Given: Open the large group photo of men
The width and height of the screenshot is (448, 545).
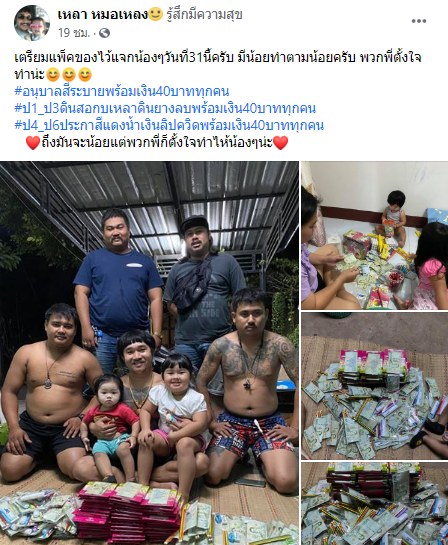Looking at the screenshot, I should [149, 353].
